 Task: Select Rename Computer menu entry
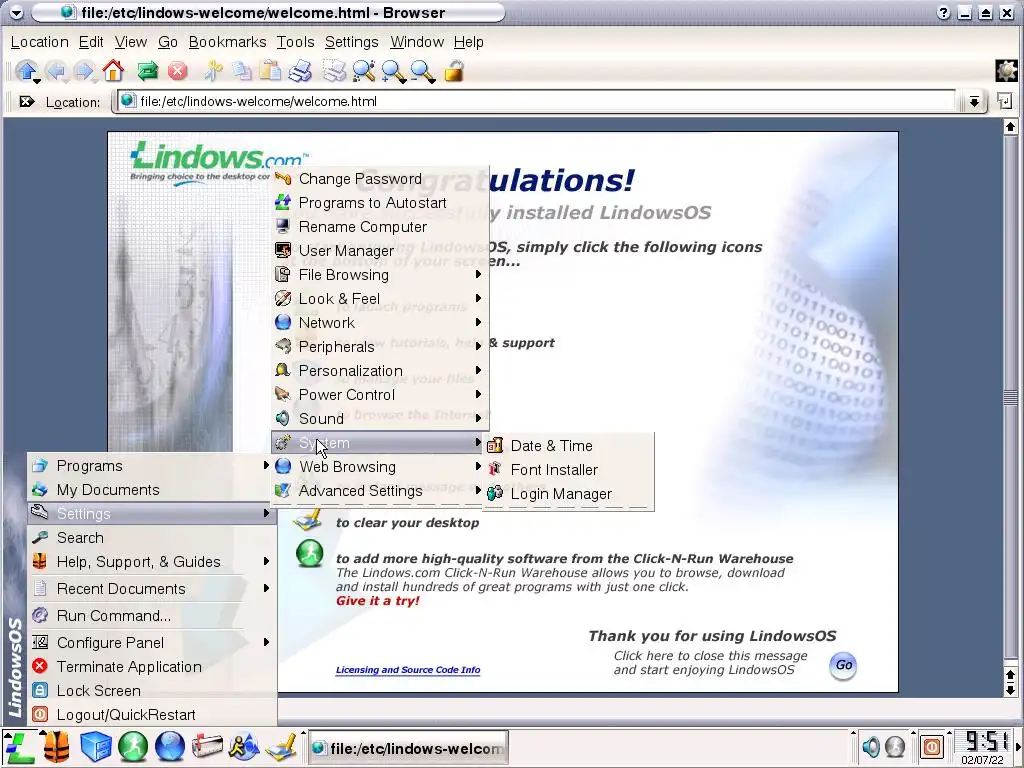click(x=379, y=227)
